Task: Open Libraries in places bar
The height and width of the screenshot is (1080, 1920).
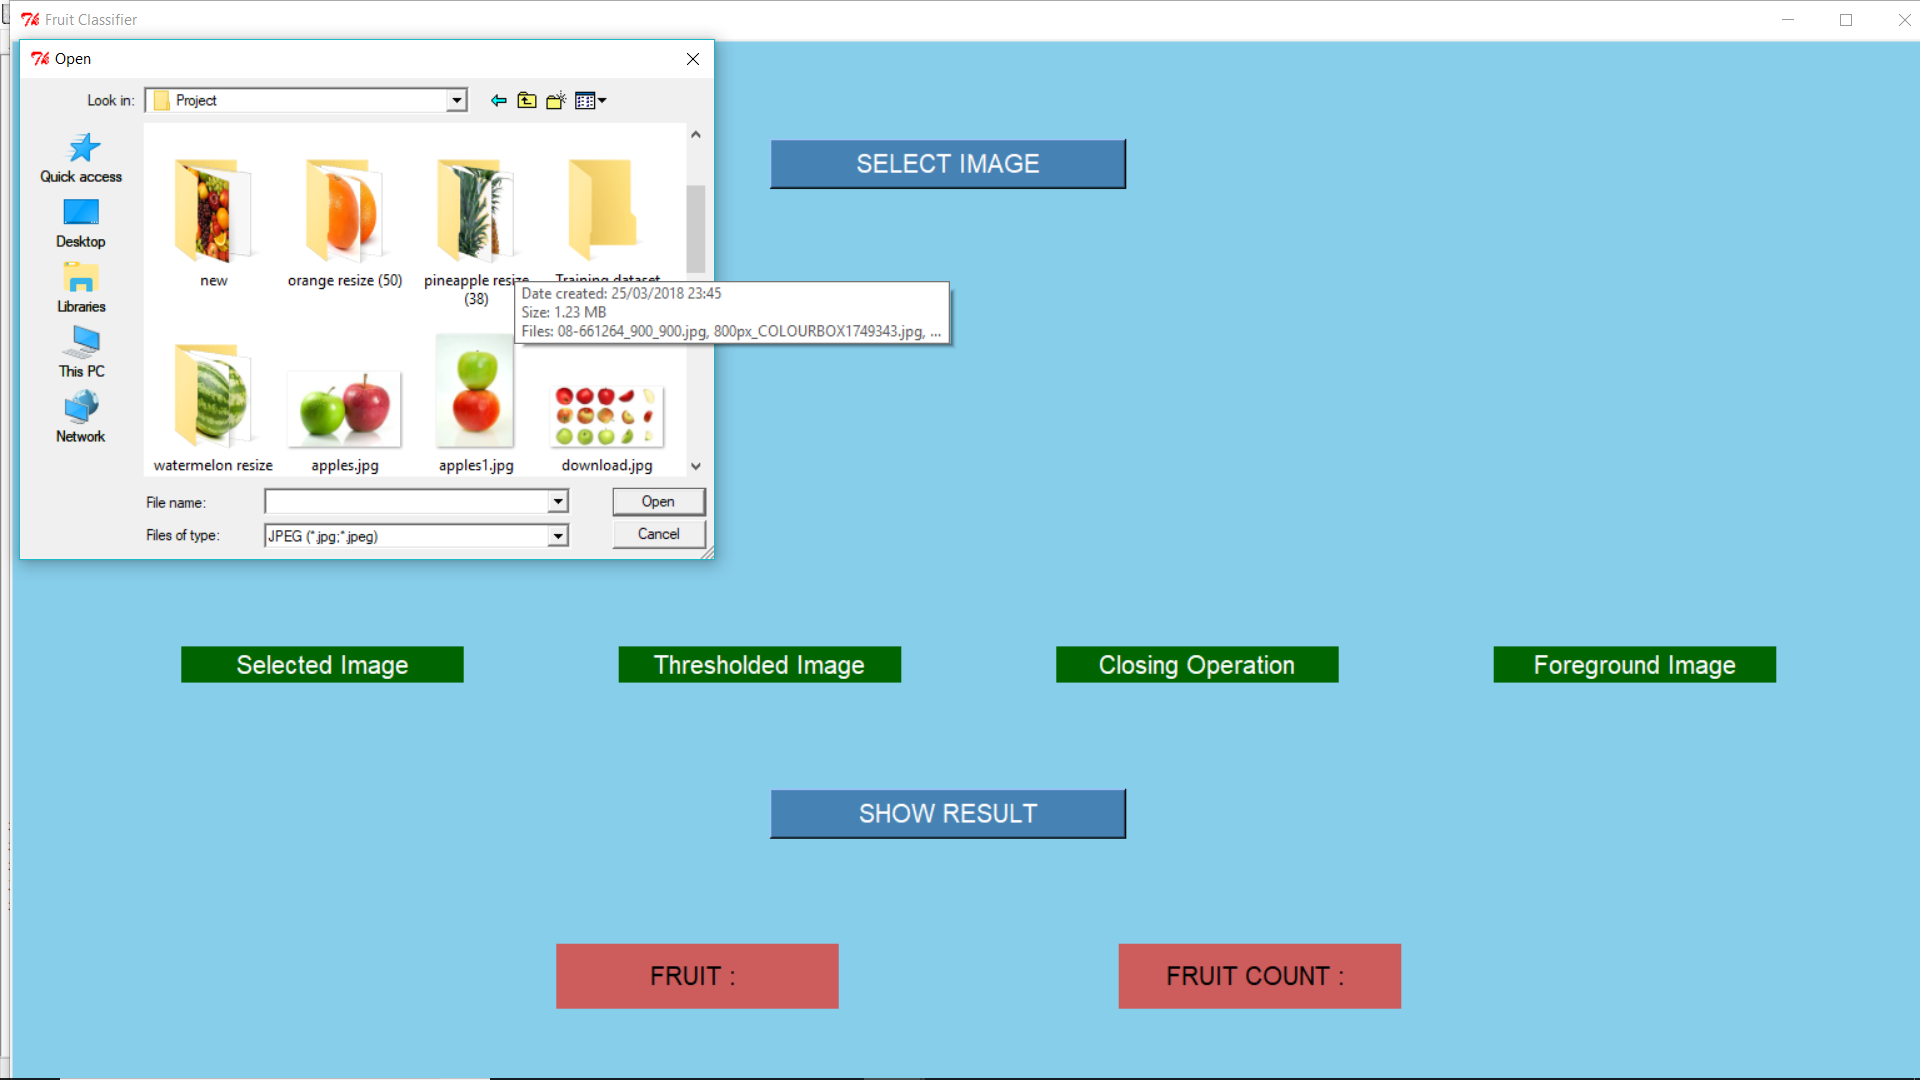Action: click(x=81, y=288)
